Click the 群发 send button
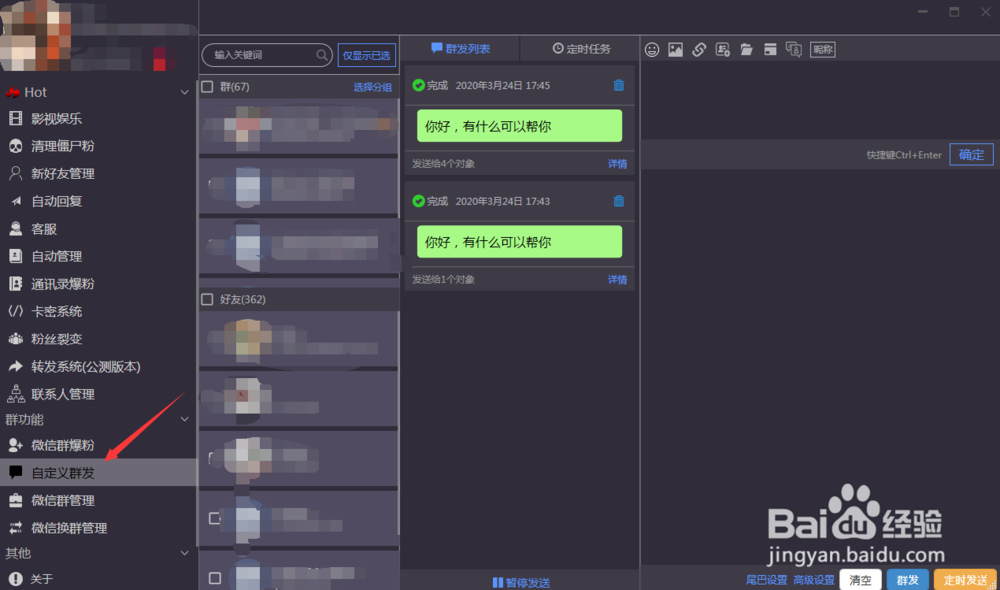The height and width of the screenshot is (590, 1000). point(908,580)
